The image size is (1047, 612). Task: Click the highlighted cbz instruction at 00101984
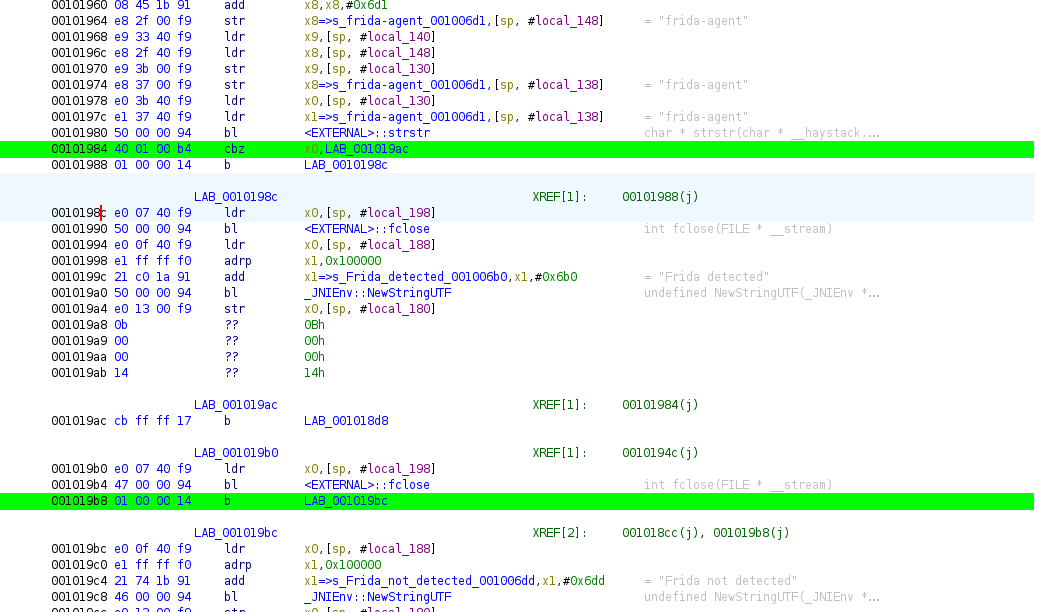[x=517, y=149]
